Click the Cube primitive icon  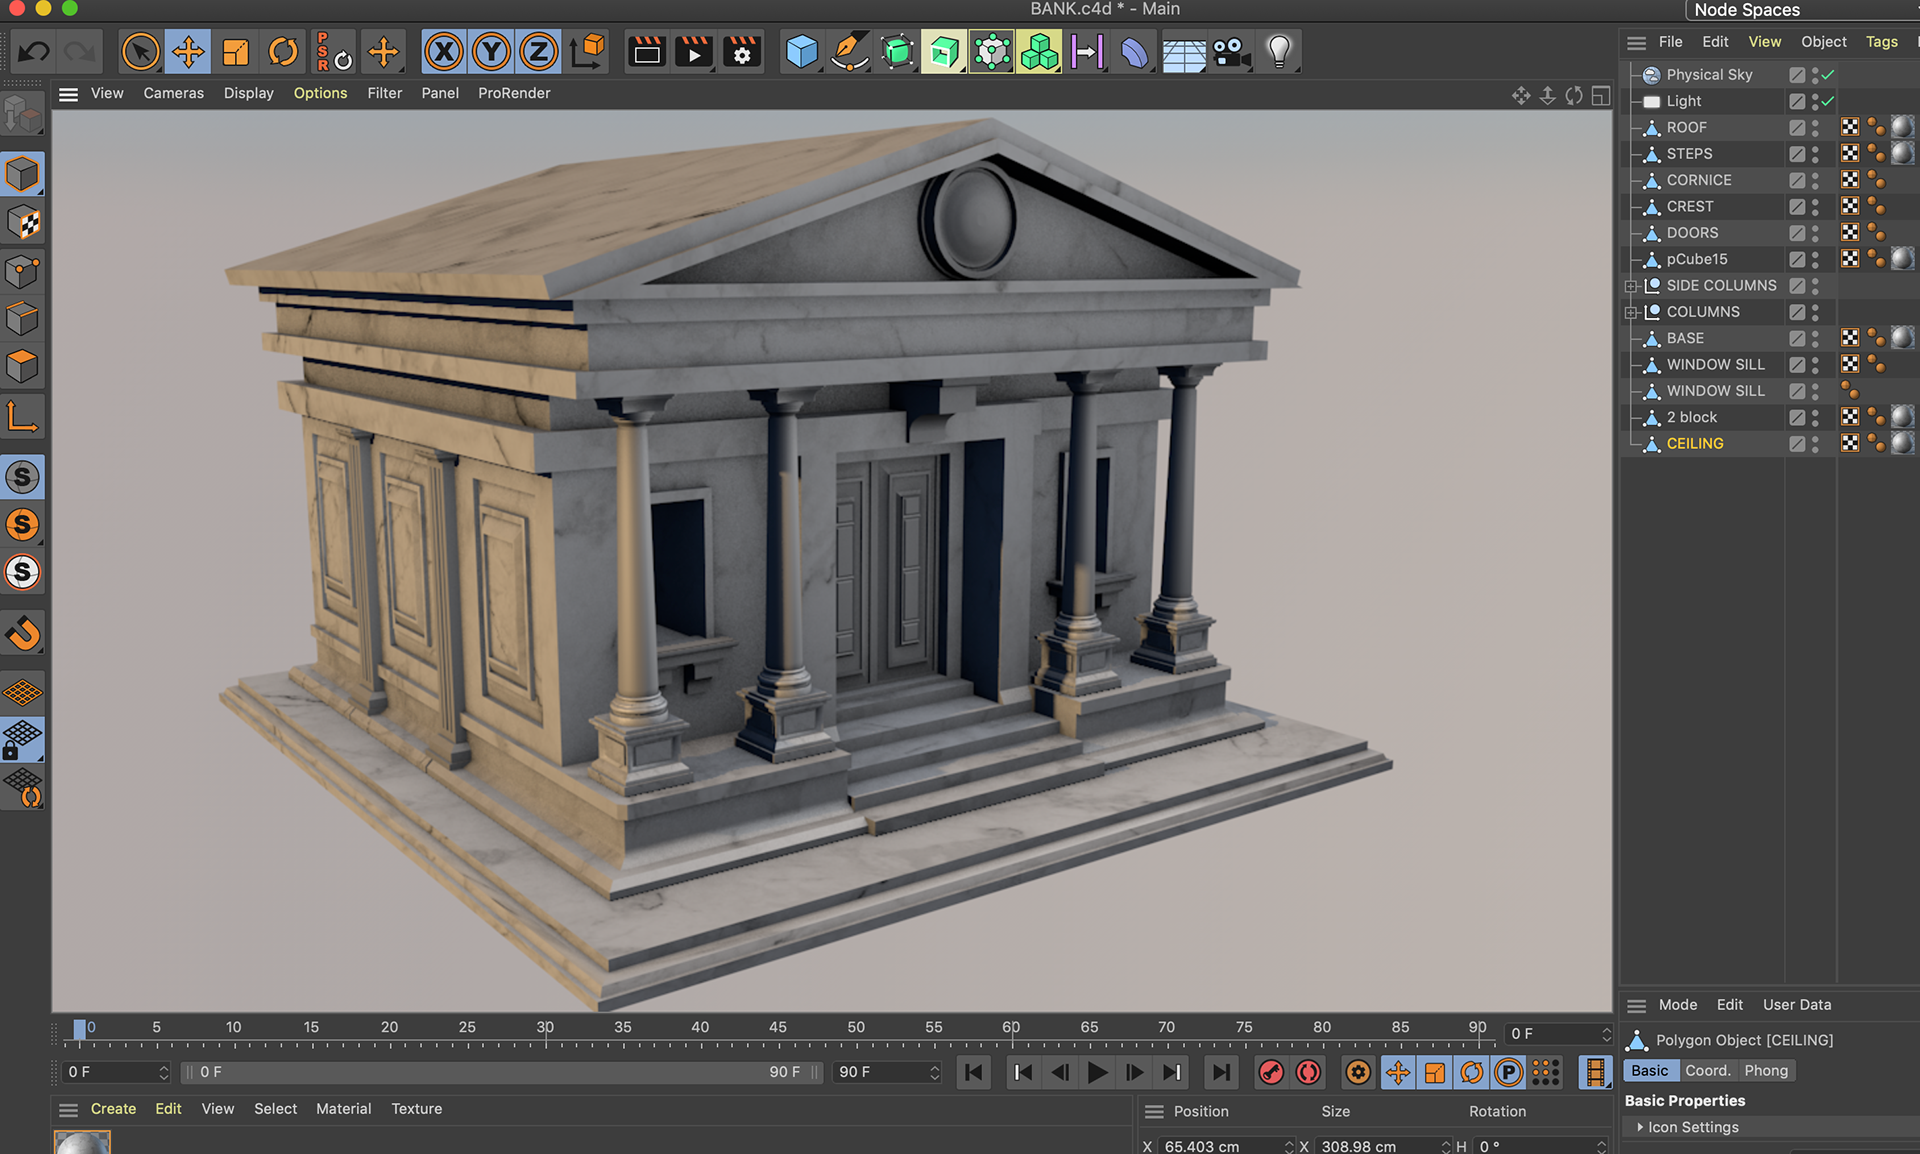pyautogui.click(x=801, y=52)
